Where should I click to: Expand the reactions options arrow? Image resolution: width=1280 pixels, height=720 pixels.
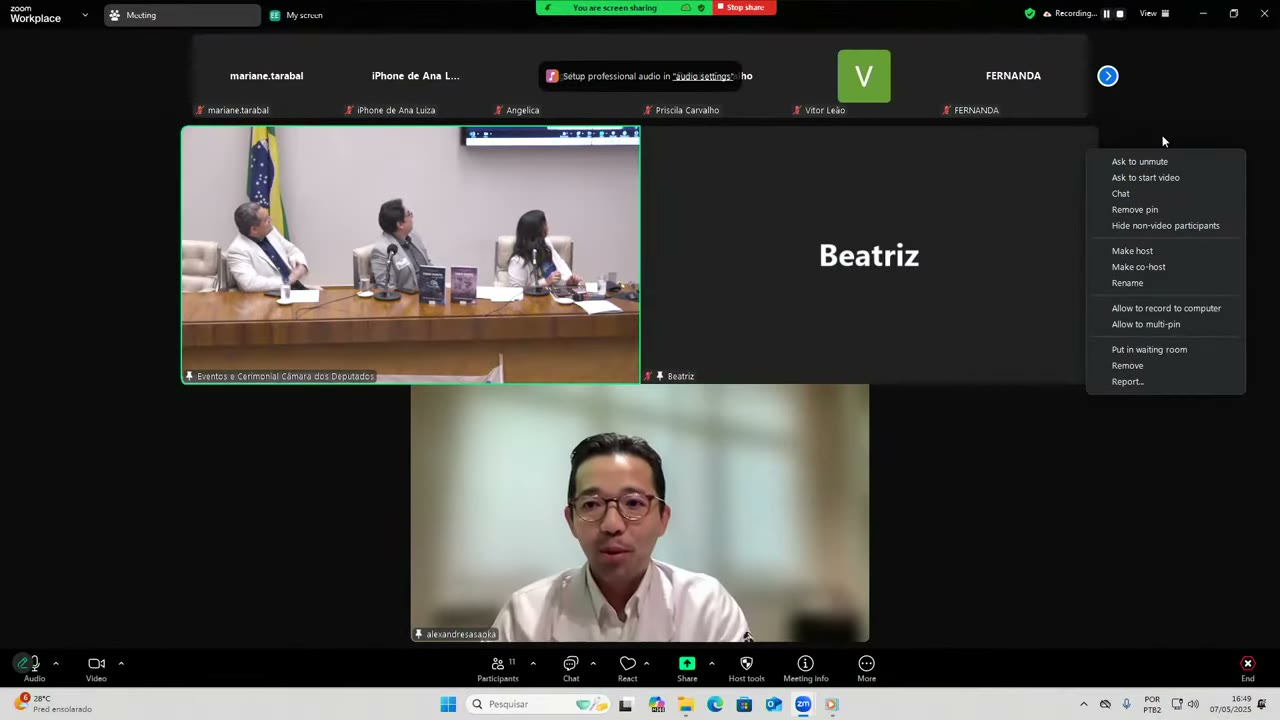(x=646, y=663)
